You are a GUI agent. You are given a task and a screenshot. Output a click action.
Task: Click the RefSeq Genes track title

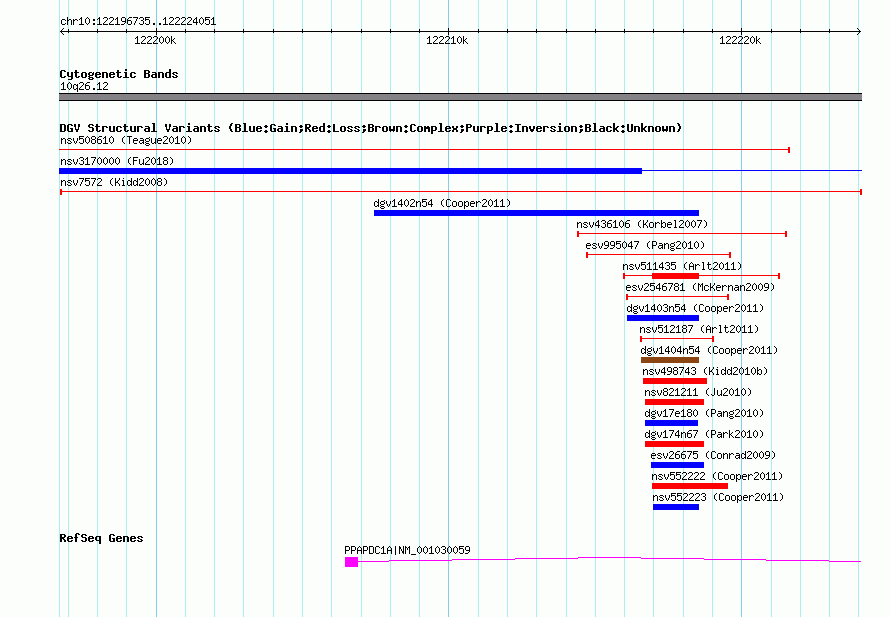pos(101,538)
